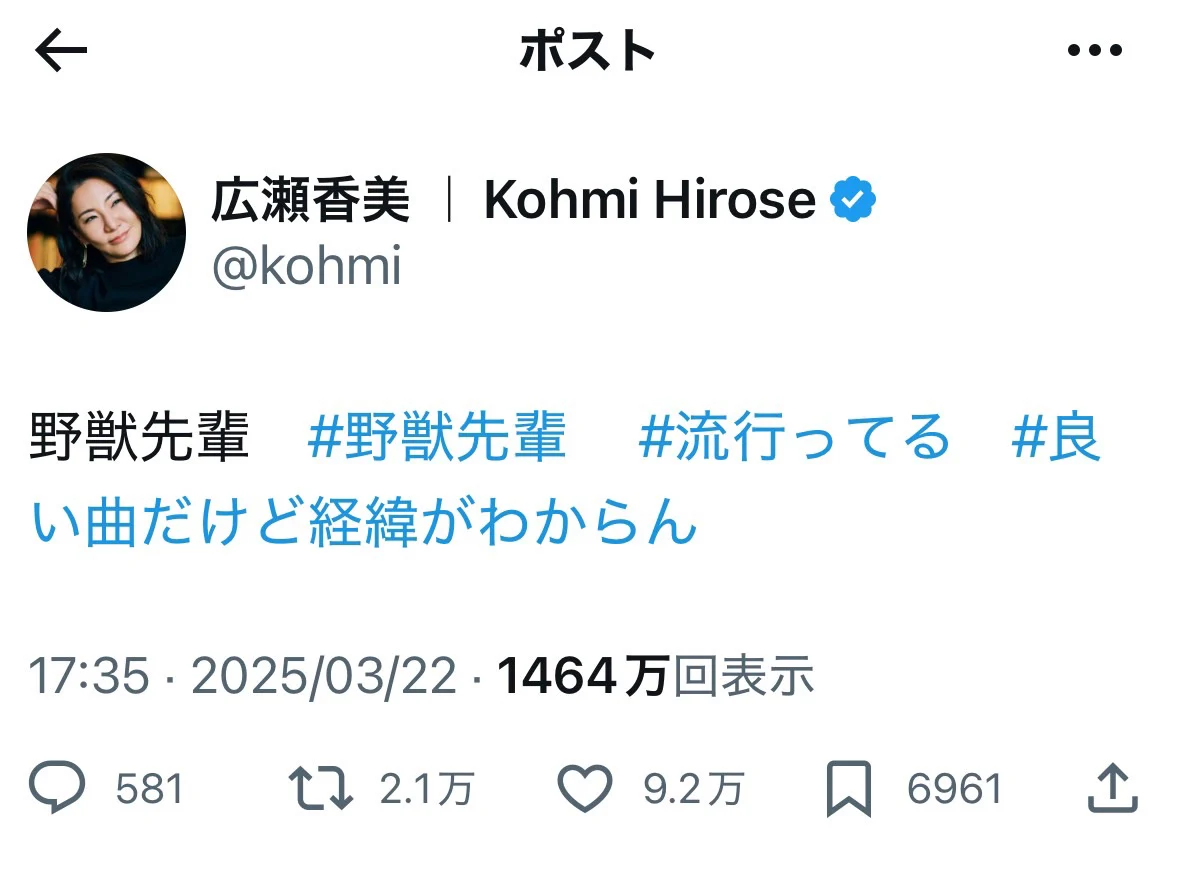Tap the blue verified badge

pos(852,200)
